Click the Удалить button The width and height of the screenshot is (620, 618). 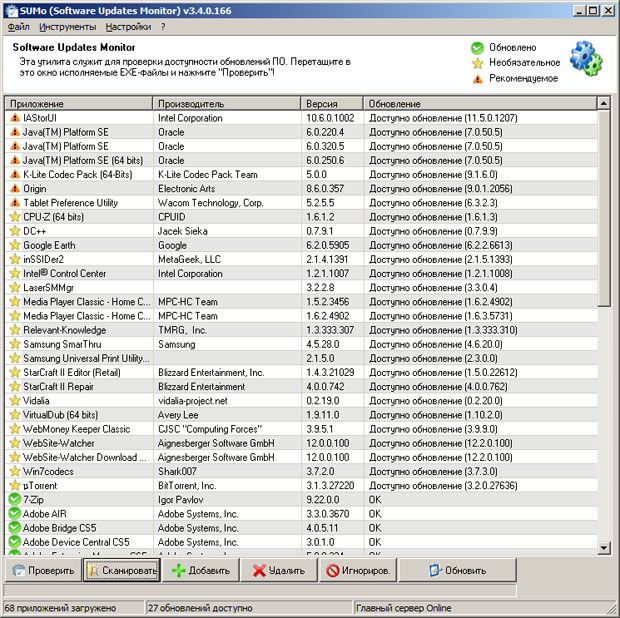pos(279,570)
